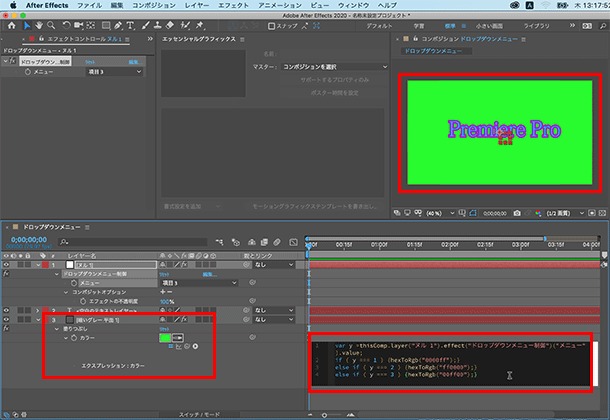This screenshot has height=420, width=610.
Task: Select the Pan Behind anchor point tool
Action: click(91, 26)
